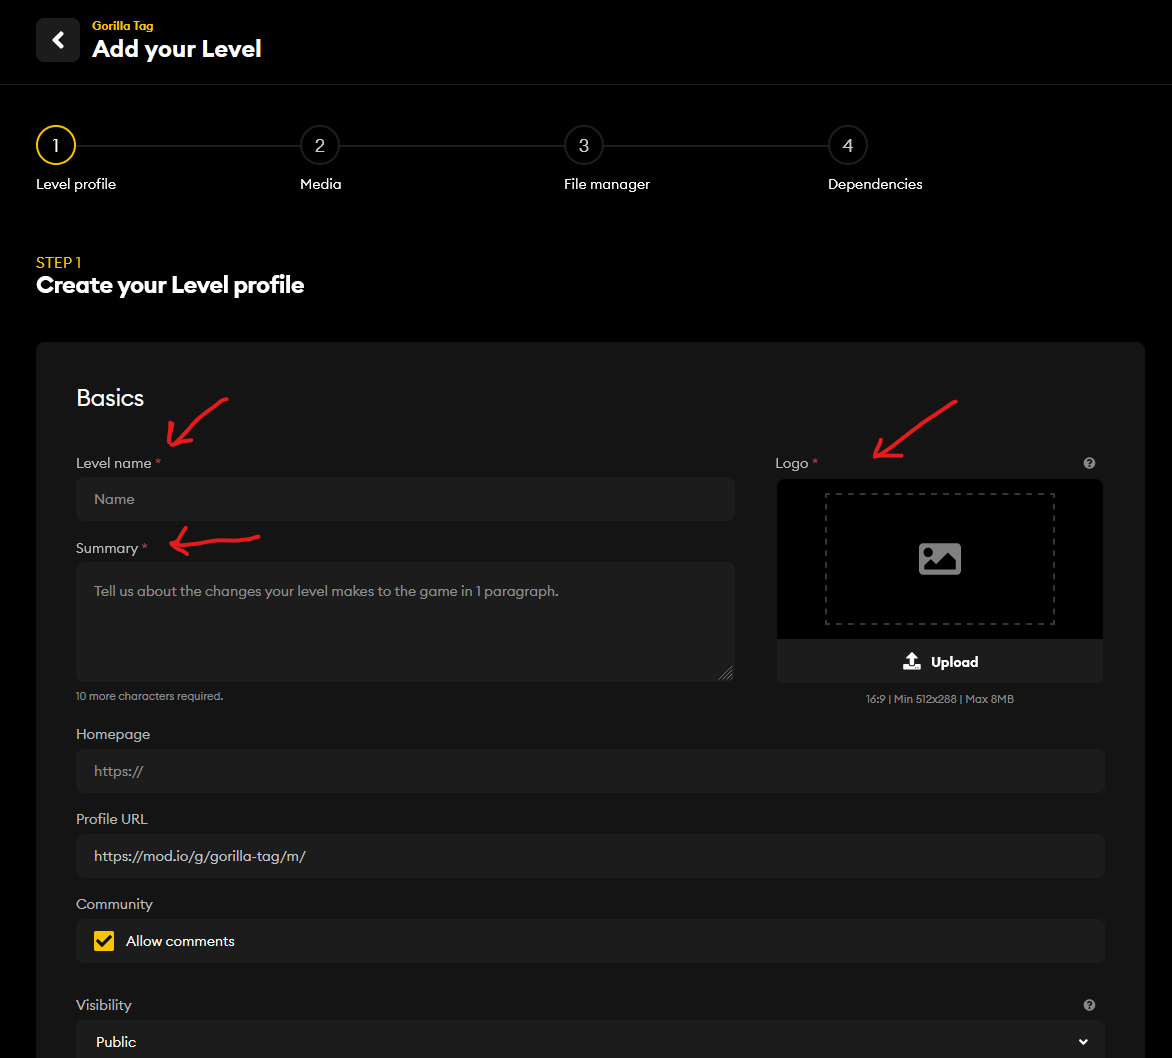Click the Profile URL input field

[590, 856]
